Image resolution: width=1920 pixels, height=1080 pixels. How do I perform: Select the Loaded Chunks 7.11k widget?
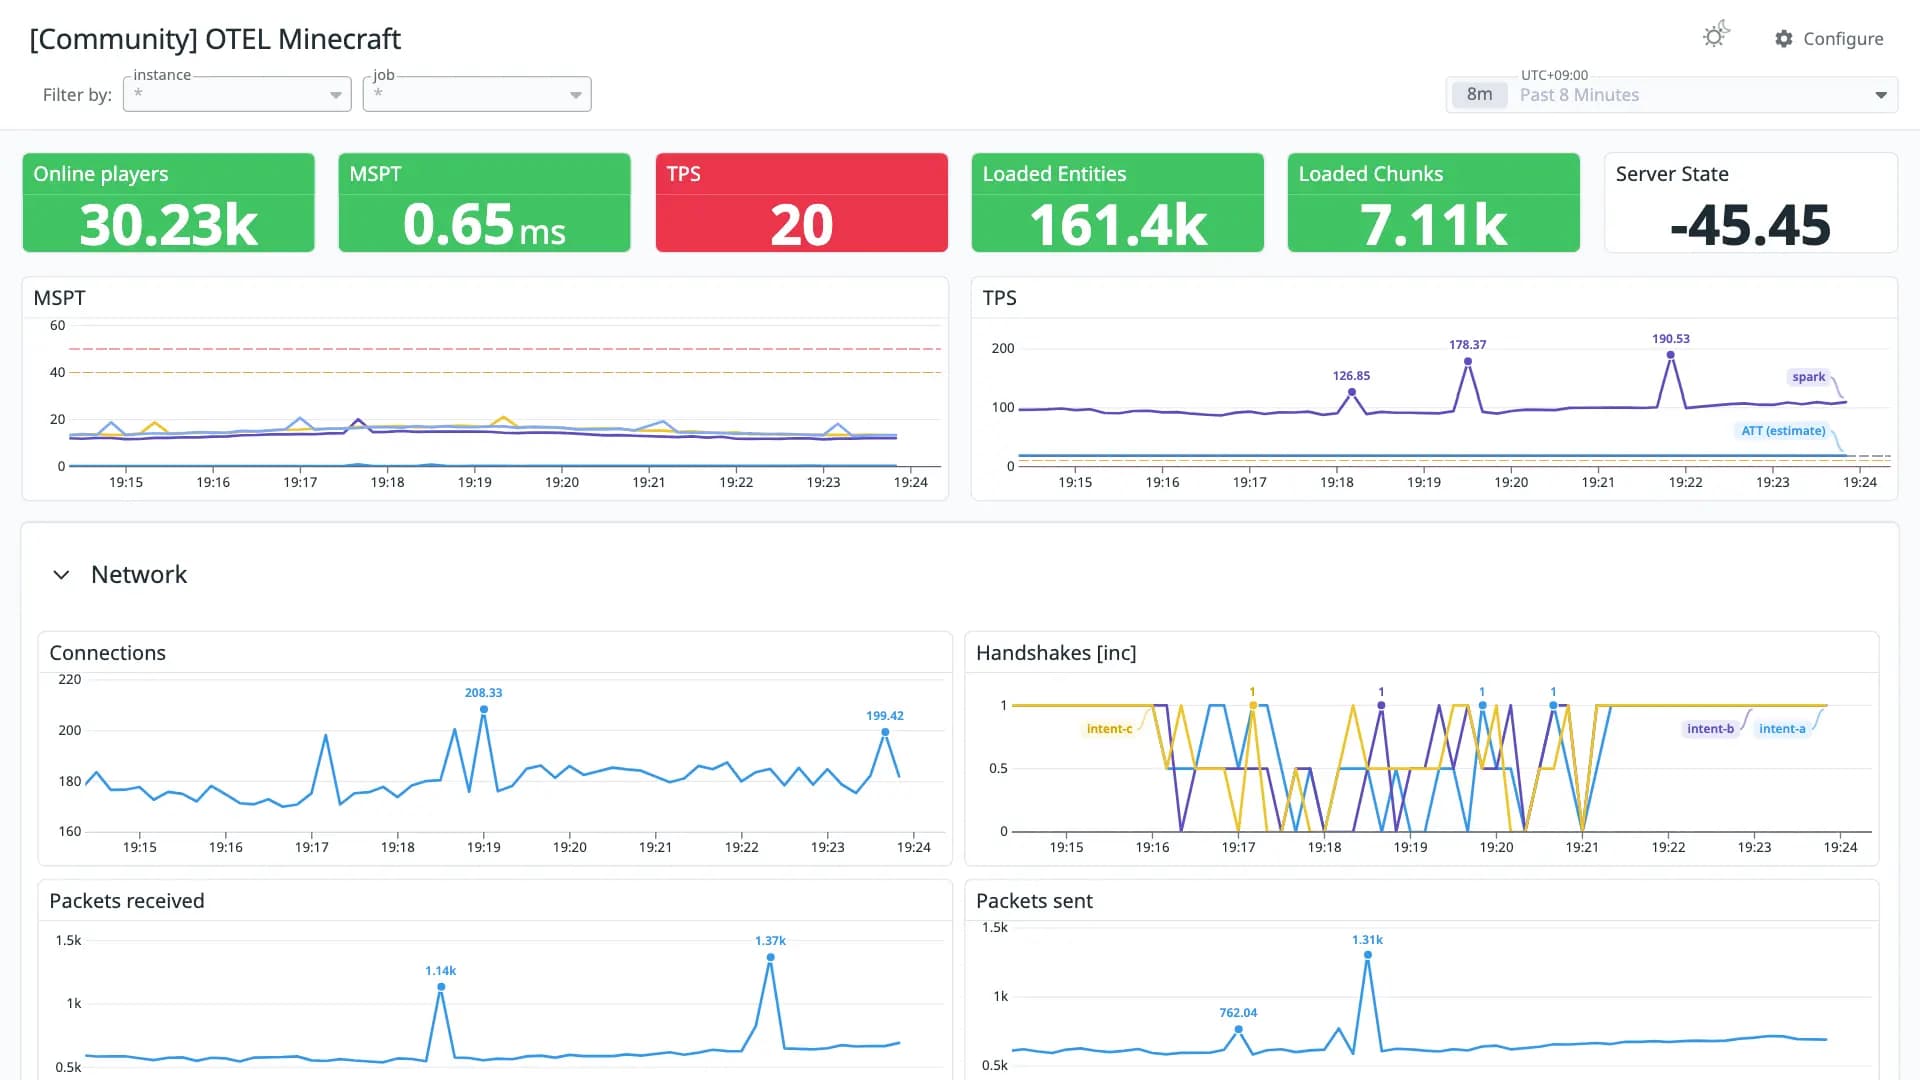[x=1433, y=202]
